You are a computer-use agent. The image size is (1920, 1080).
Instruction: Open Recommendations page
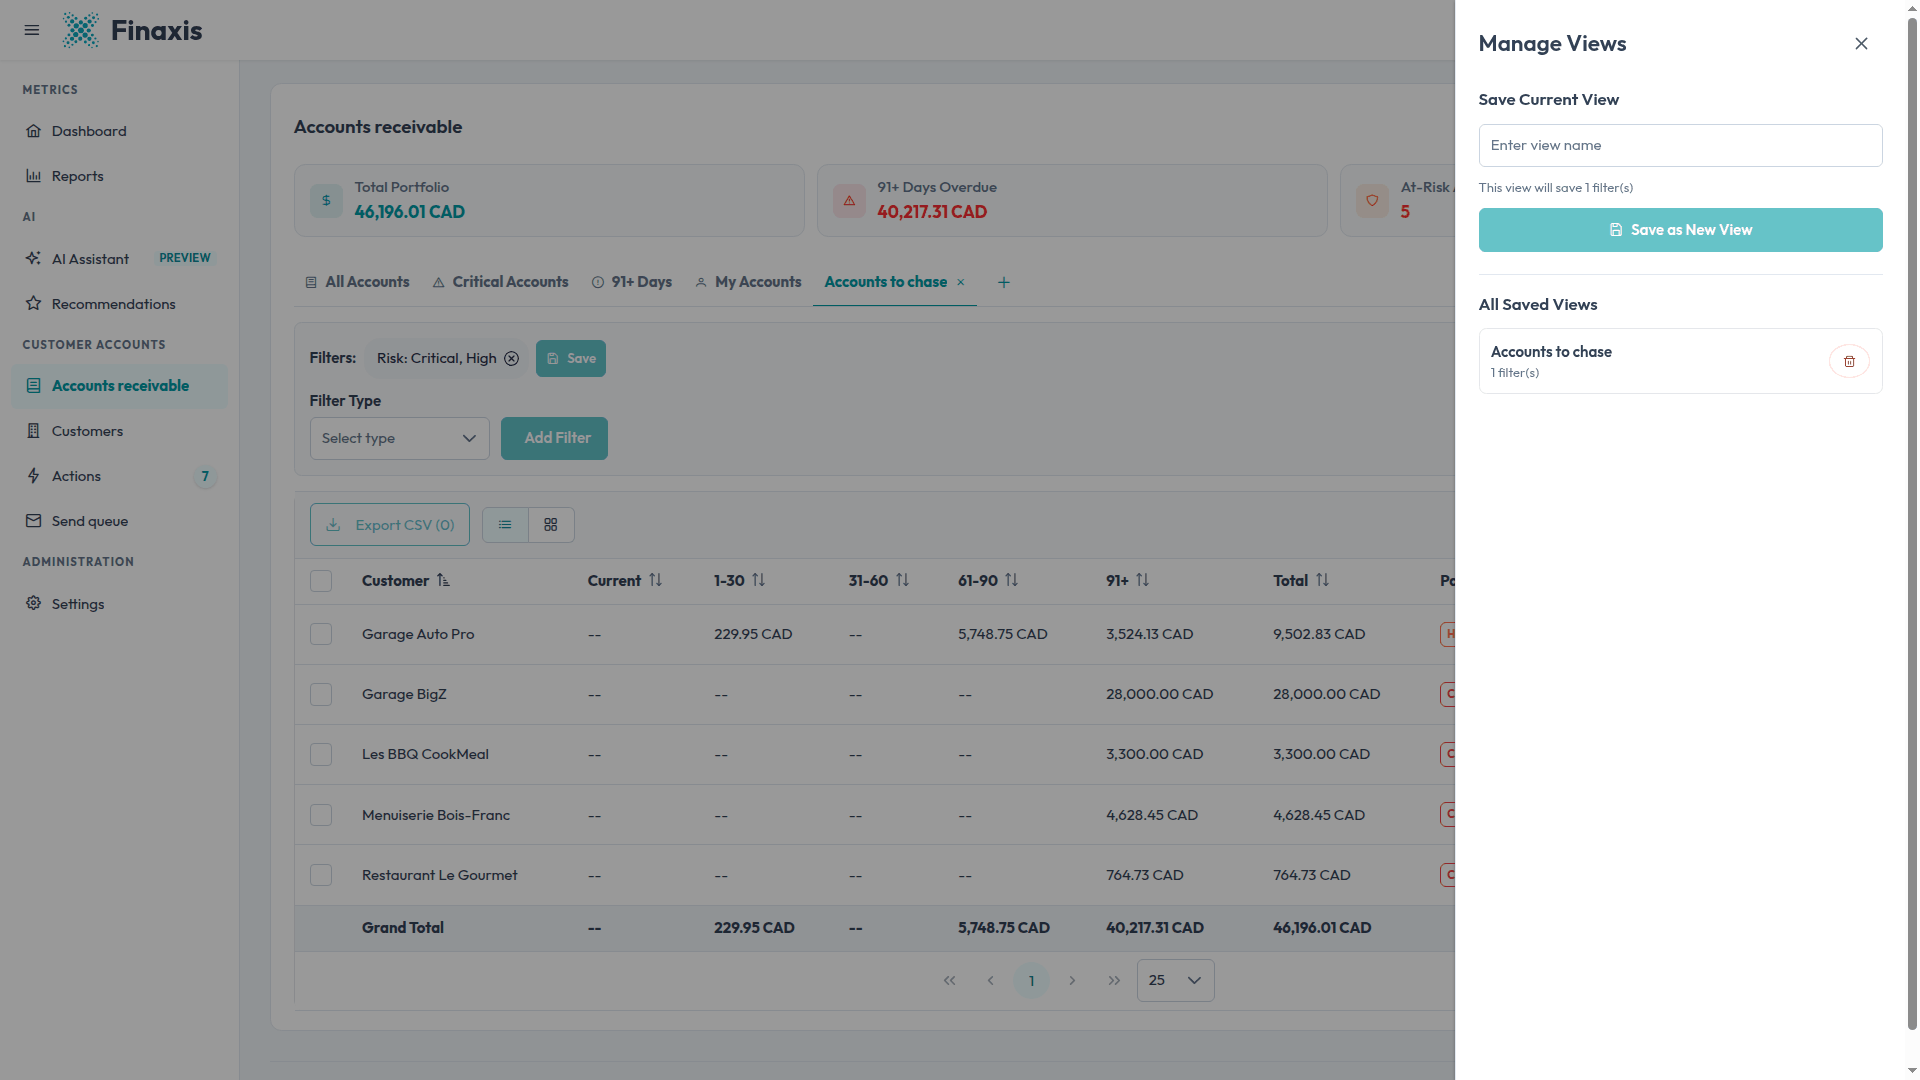coord(120,304)
